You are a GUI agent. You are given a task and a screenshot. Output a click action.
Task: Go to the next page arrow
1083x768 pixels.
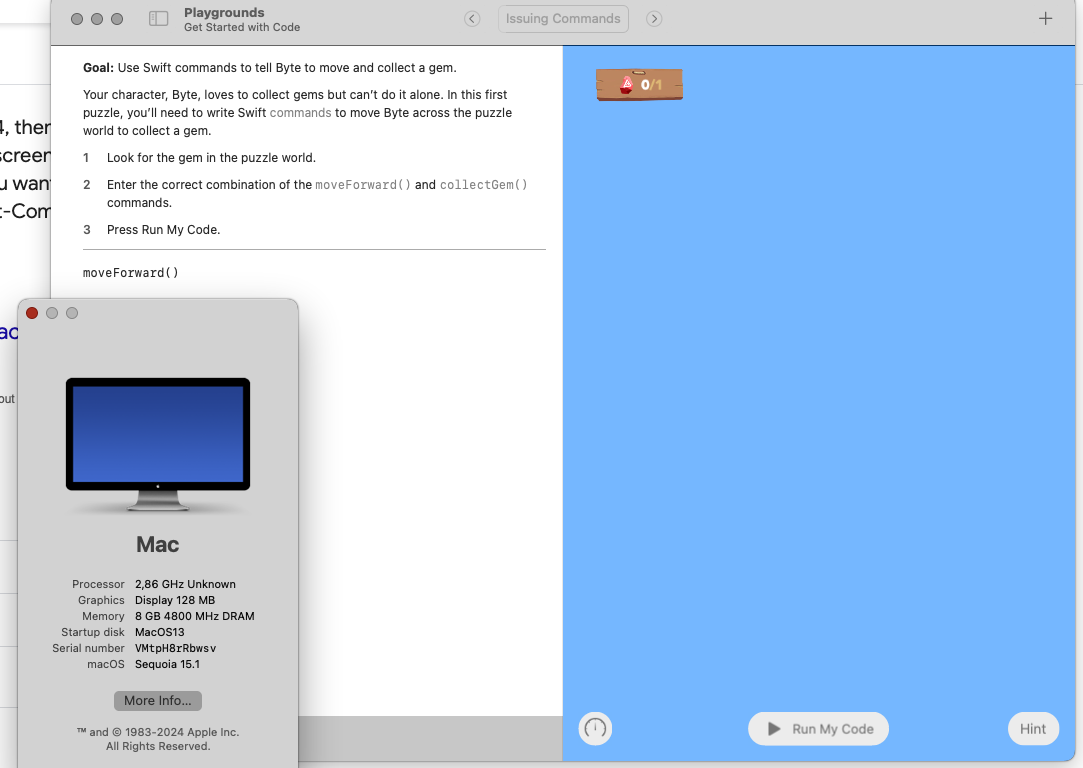[654, 19]
